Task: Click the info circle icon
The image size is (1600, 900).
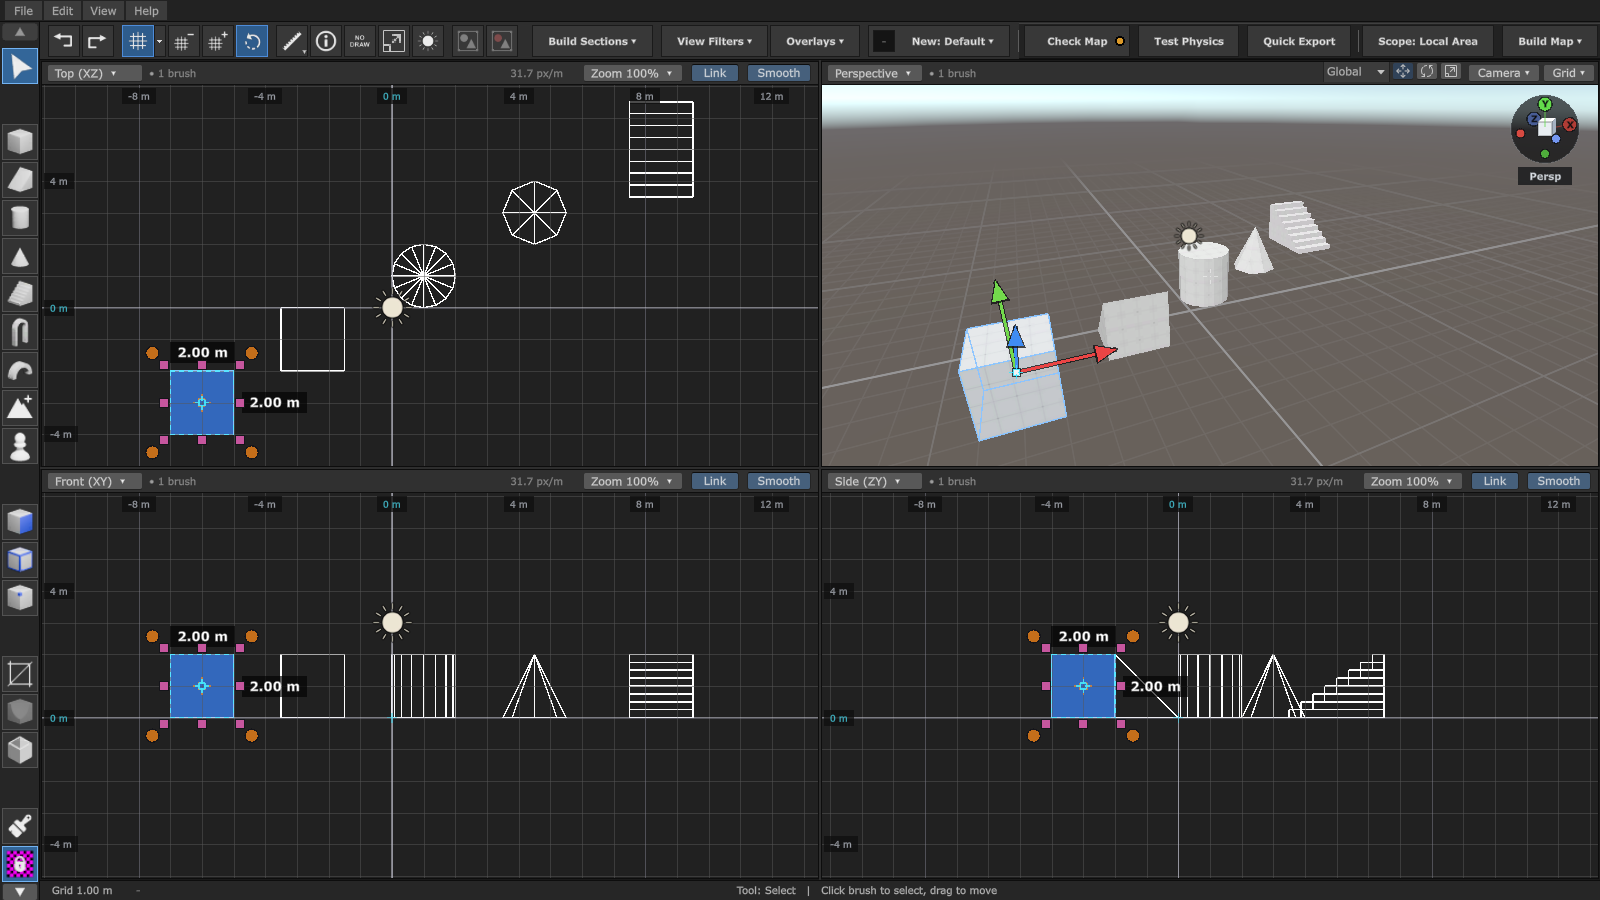Action: pos(326,41)
